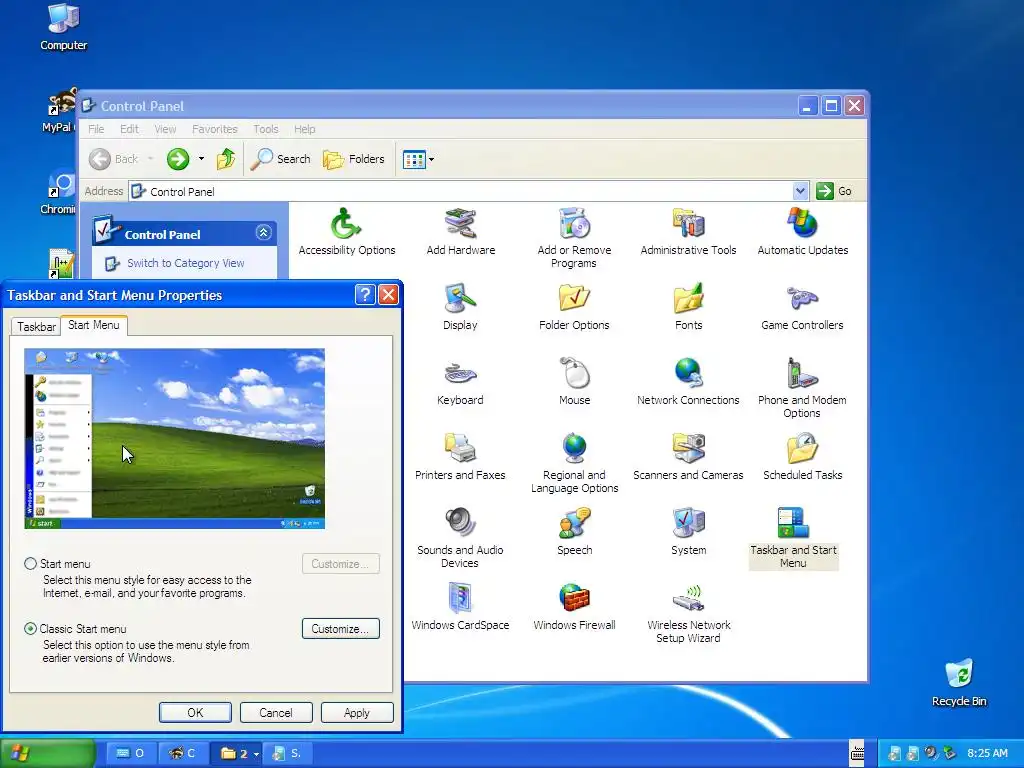Open the Recycle Bin desktop icon
Viewport: 1024px width, 768px height.
[959, 683]
